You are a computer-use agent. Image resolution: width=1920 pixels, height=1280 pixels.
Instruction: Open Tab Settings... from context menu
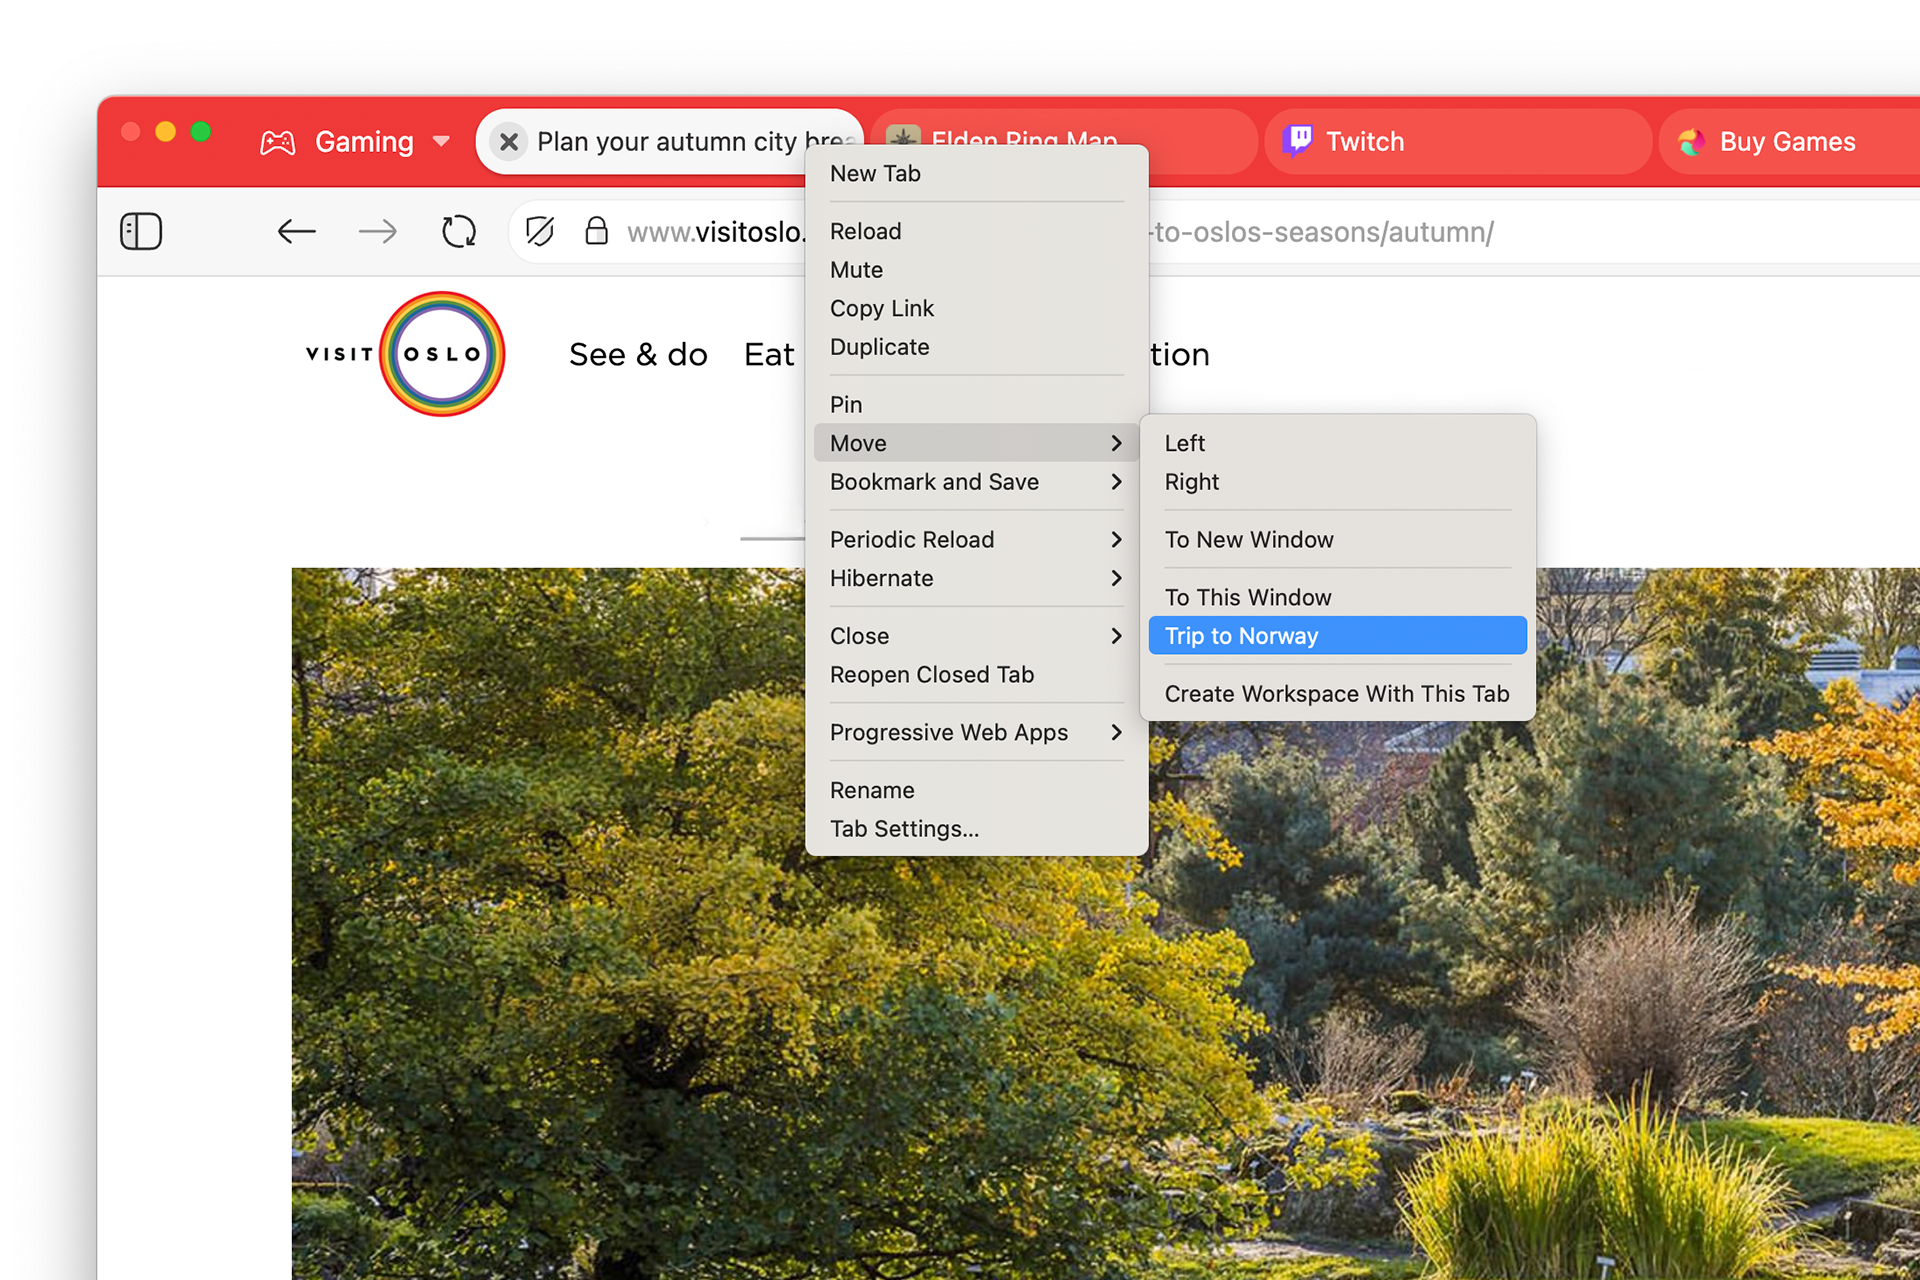click(x=976, y=829)
